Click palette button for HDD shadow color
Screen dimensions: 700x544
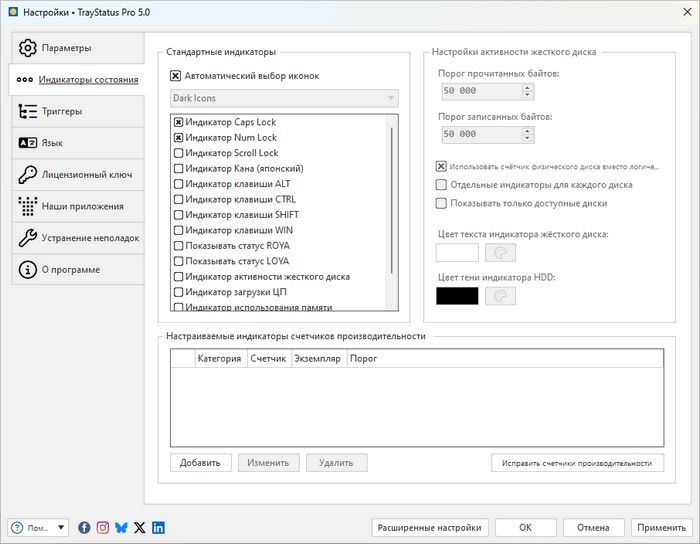click(x=500, y=296)
